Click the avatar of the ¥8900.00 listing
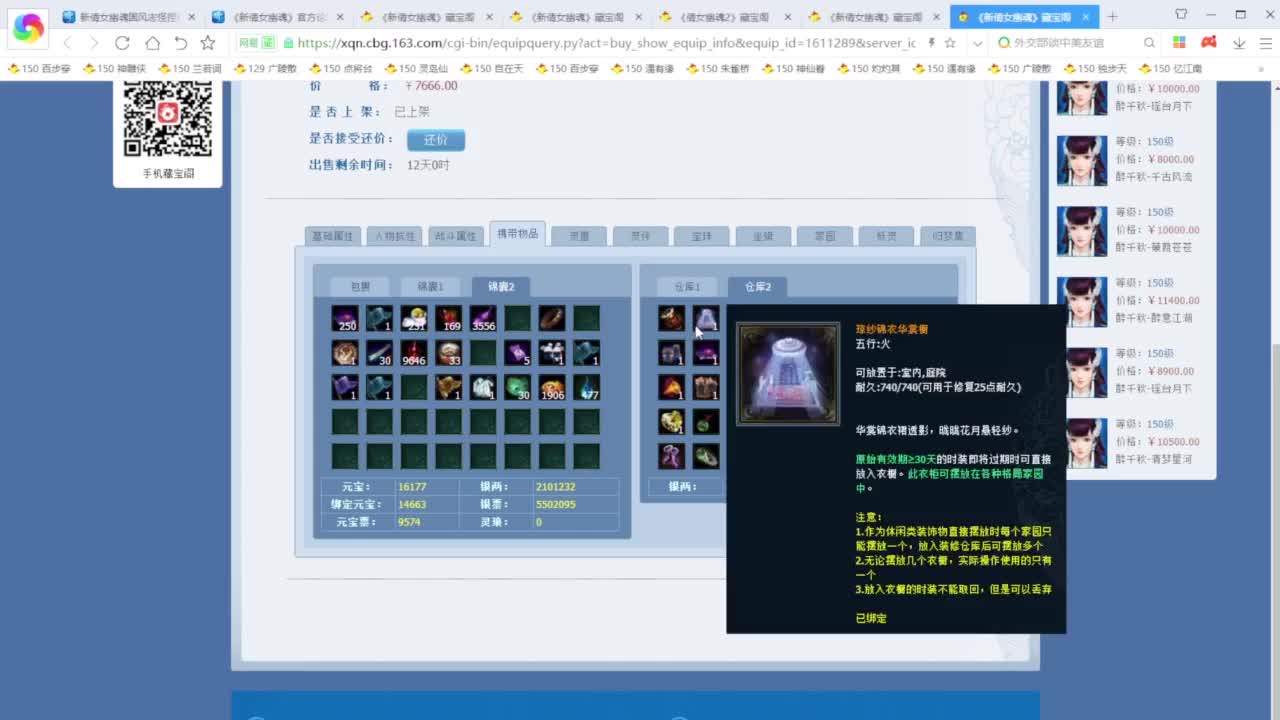 tap(1082, 372)
